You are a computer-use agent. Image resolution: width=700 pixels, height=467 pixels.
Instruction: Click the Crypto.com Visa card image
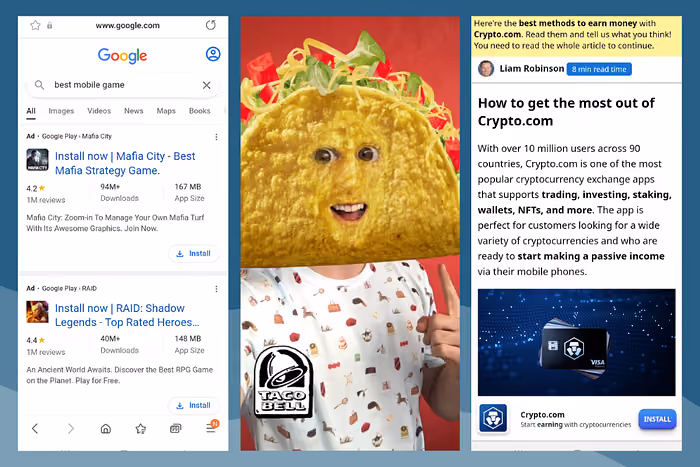pos(576,342)
